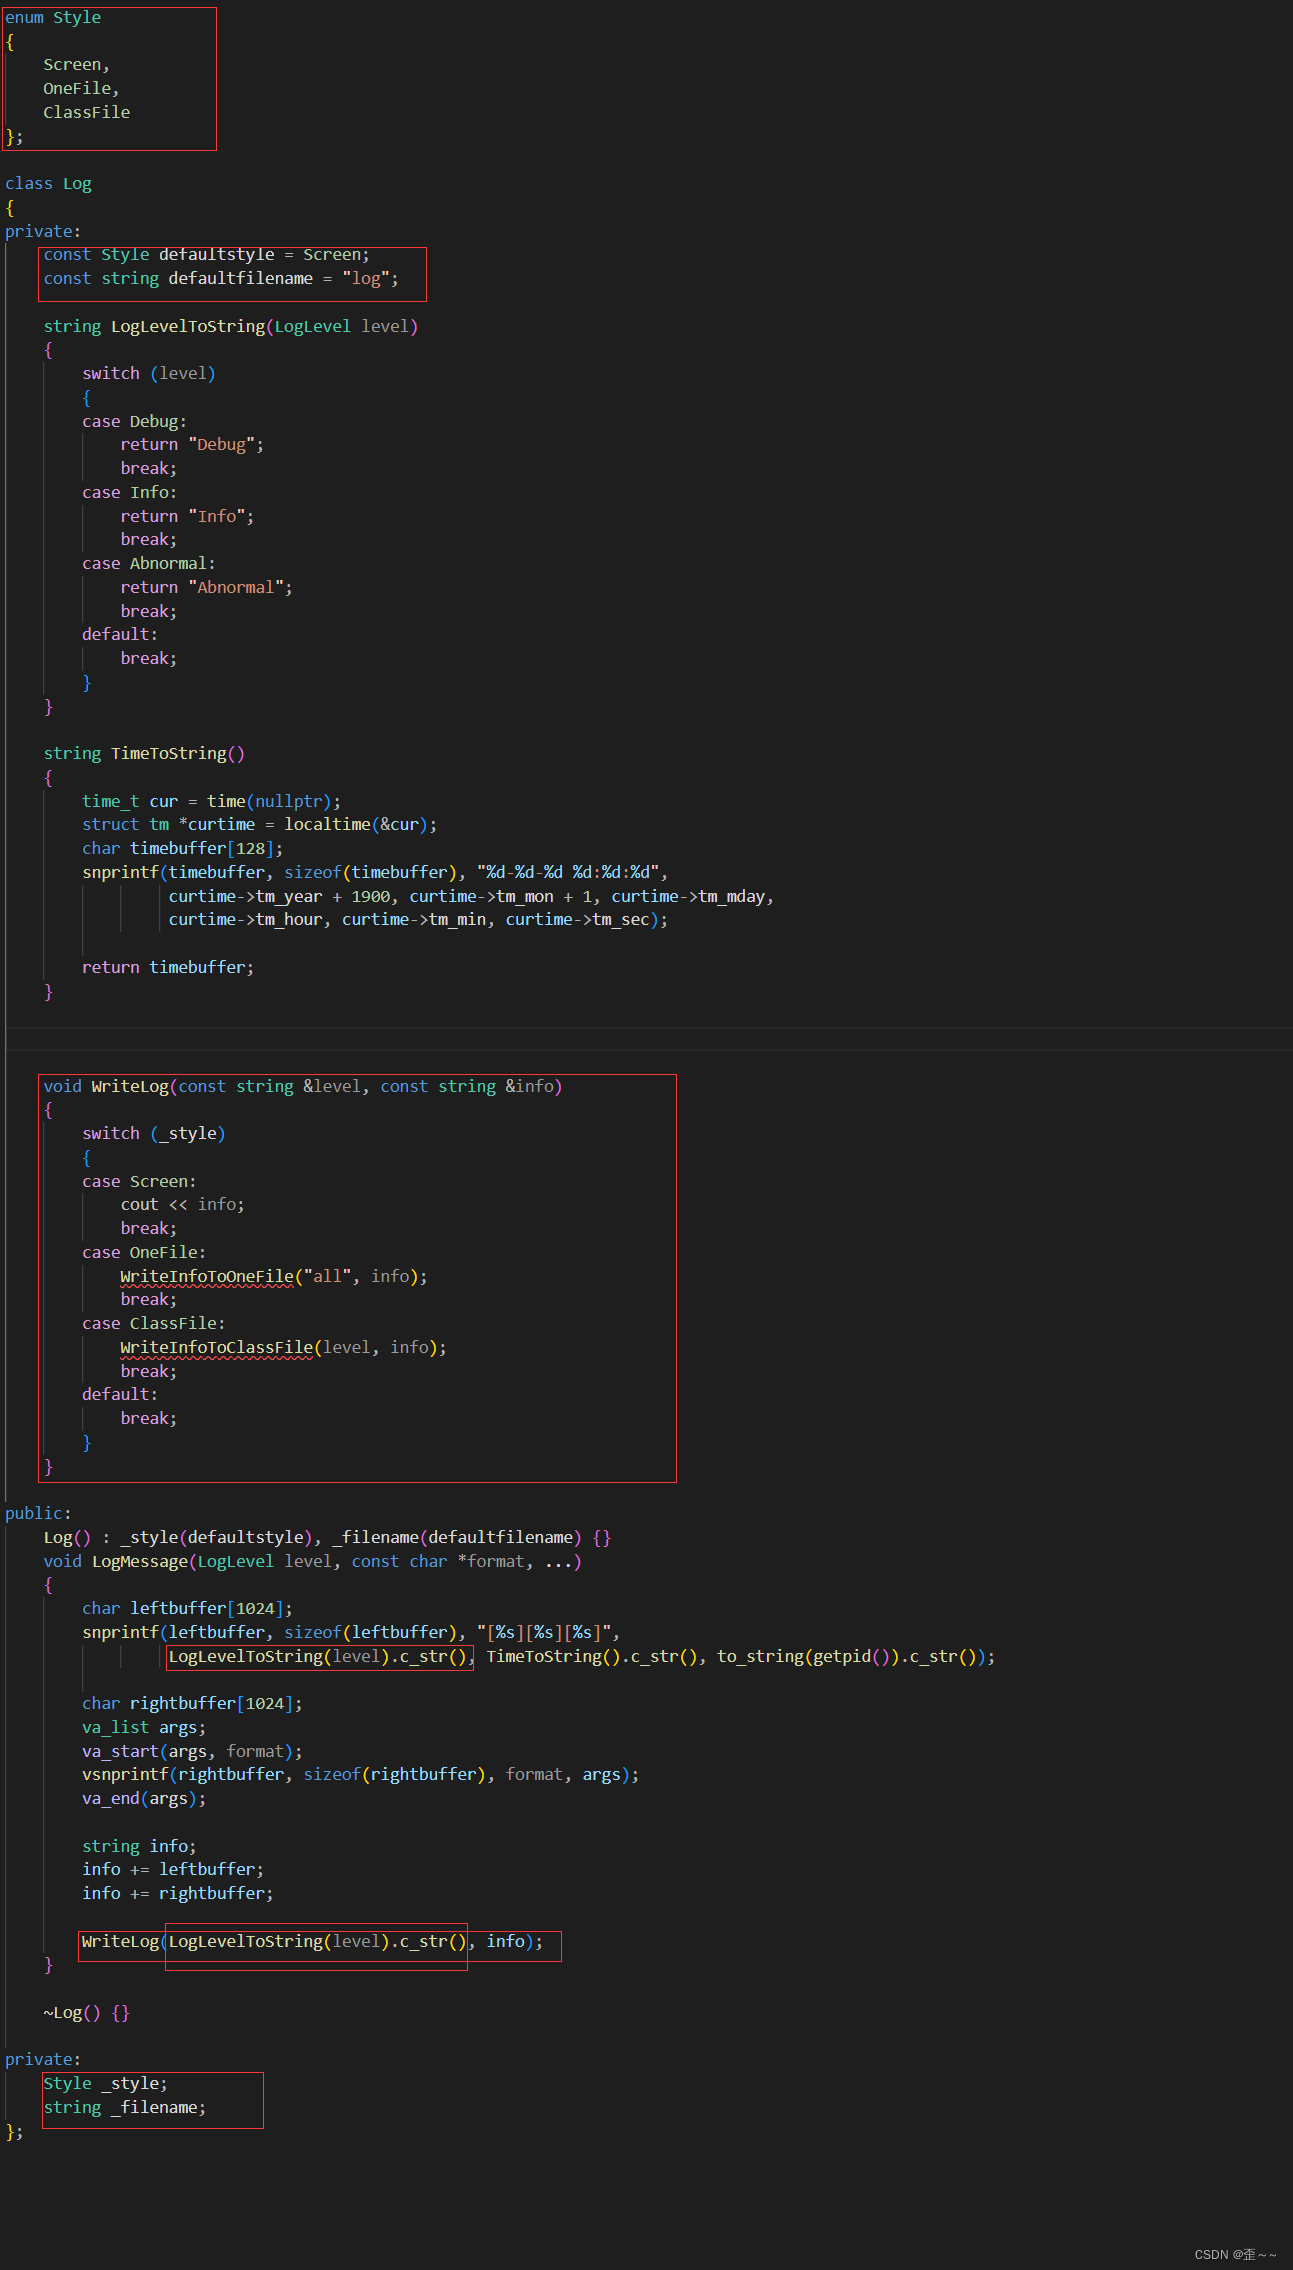1293x2270 pixels.
Task: Click the 'case Info:' label
Action: tap(129, 493)
